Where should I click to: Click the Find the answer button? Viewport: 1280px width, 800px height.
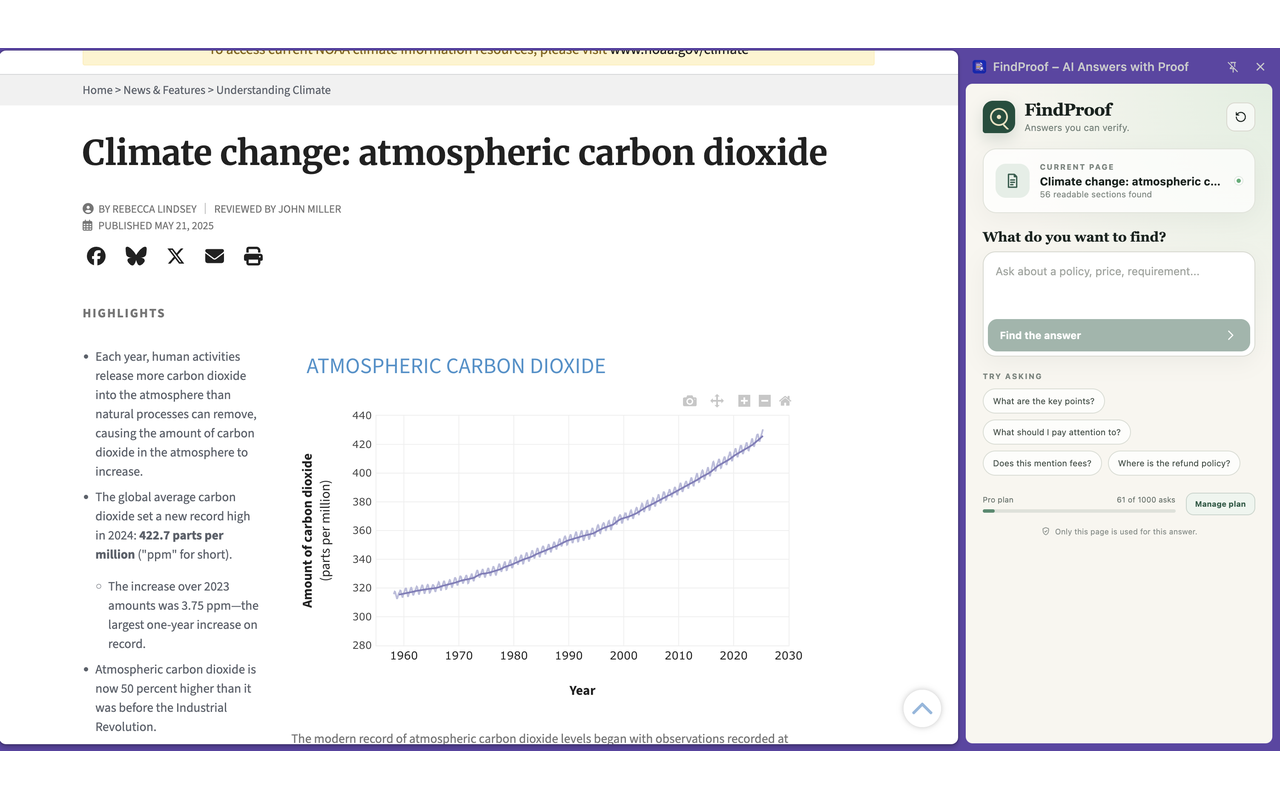[1118, 335]
